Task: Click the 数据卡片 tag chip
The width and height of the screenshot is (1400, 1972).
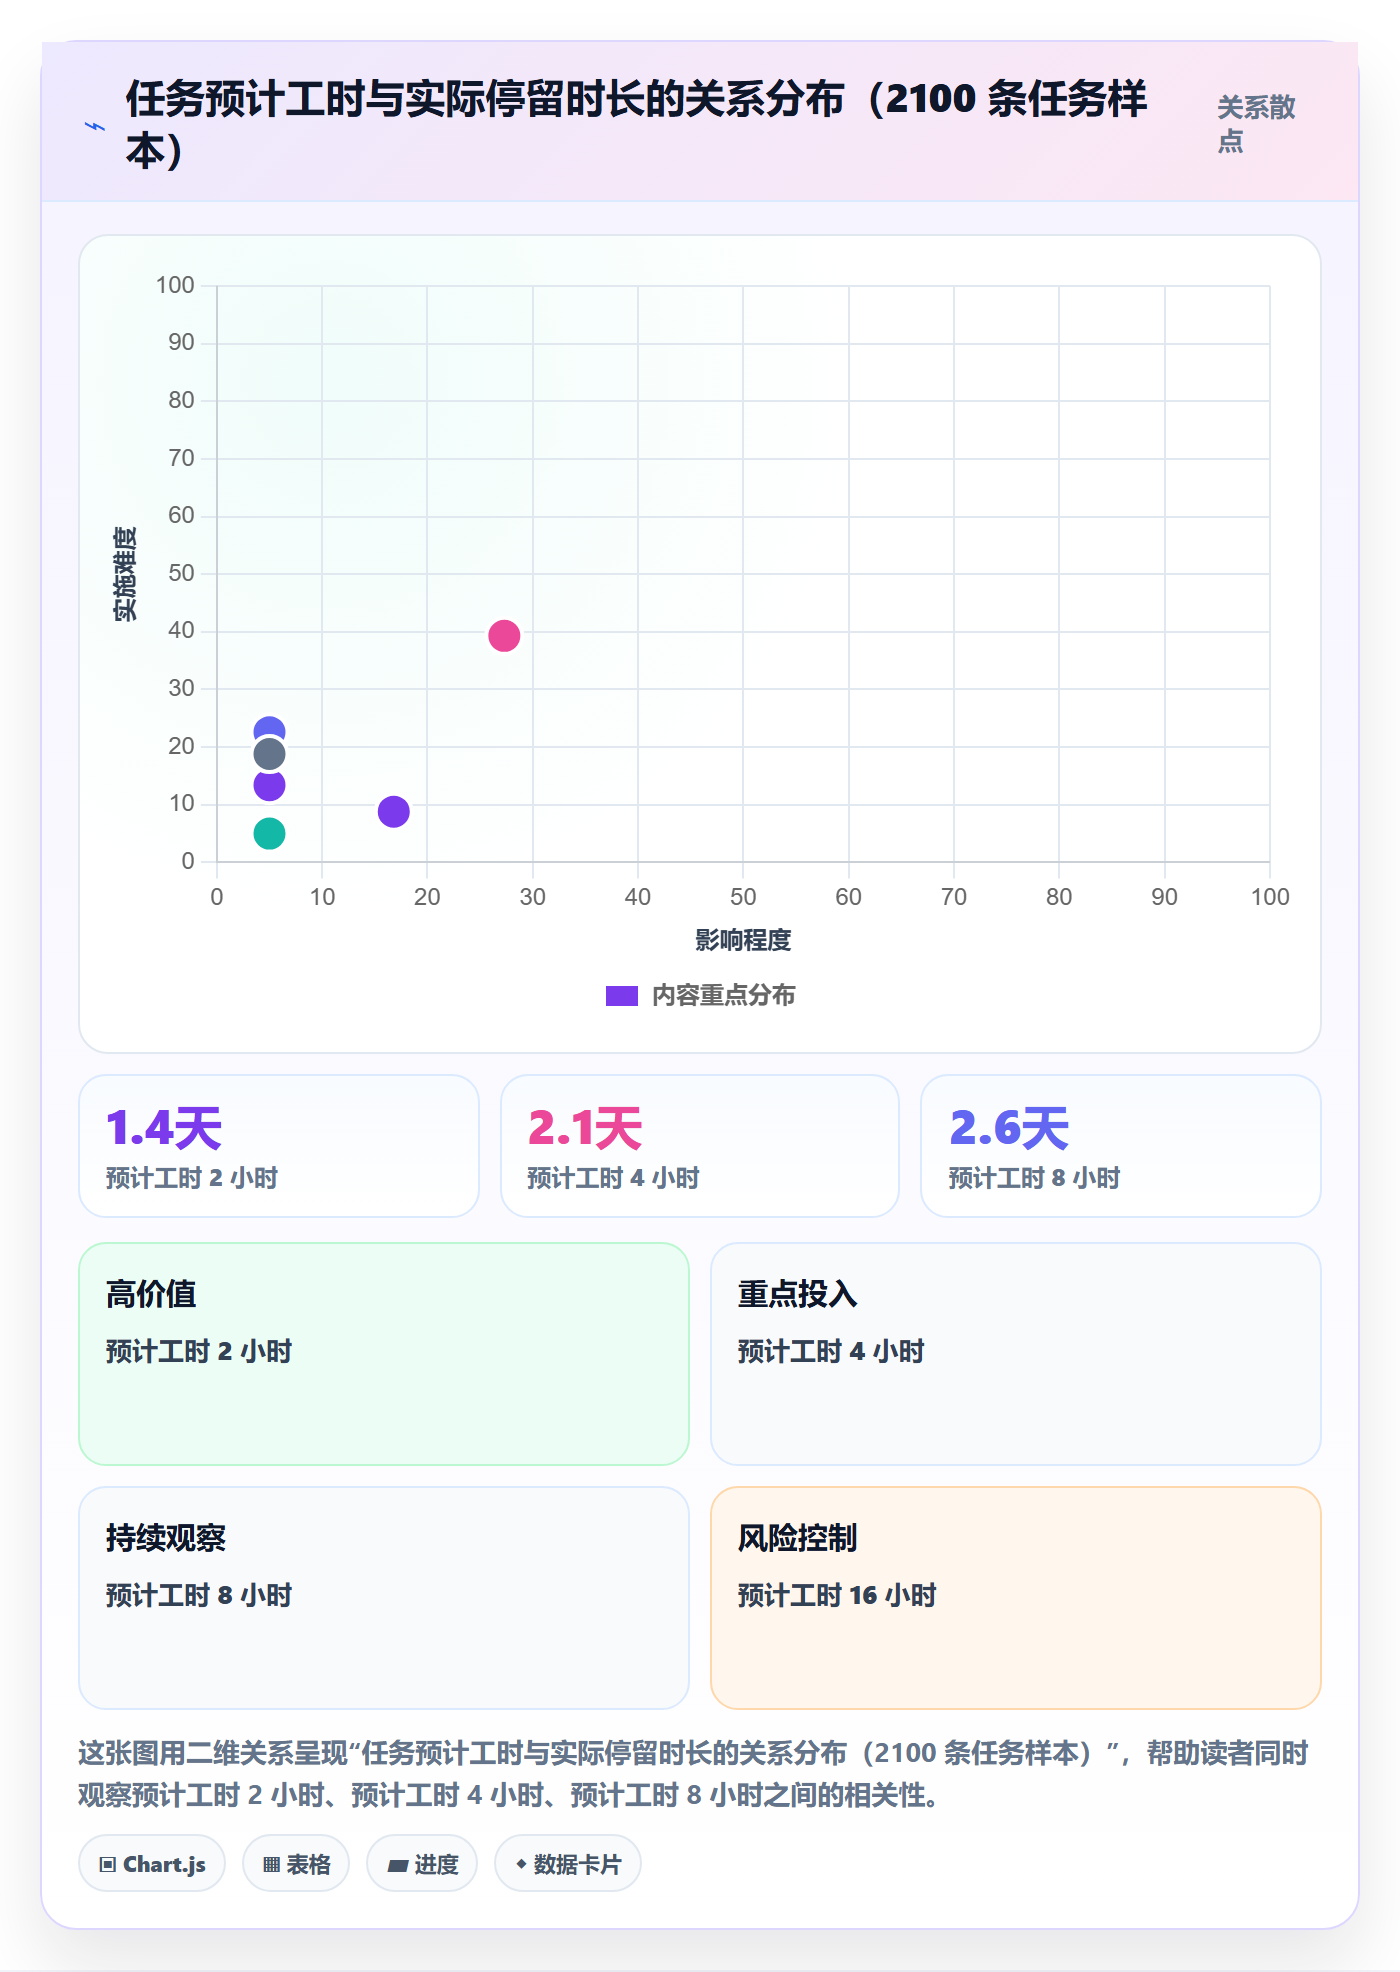Action: (568, 1864)
